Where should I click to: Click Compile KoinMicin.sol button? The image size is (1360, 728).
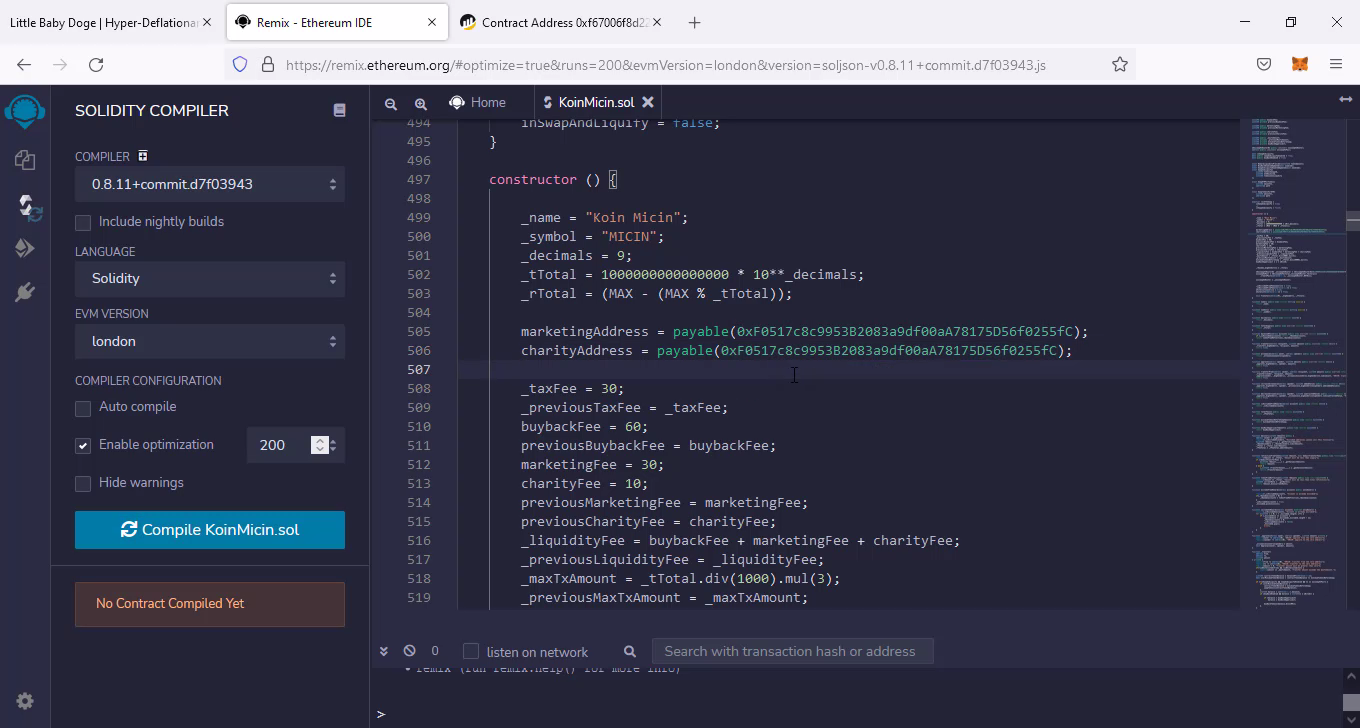(210, 530)
